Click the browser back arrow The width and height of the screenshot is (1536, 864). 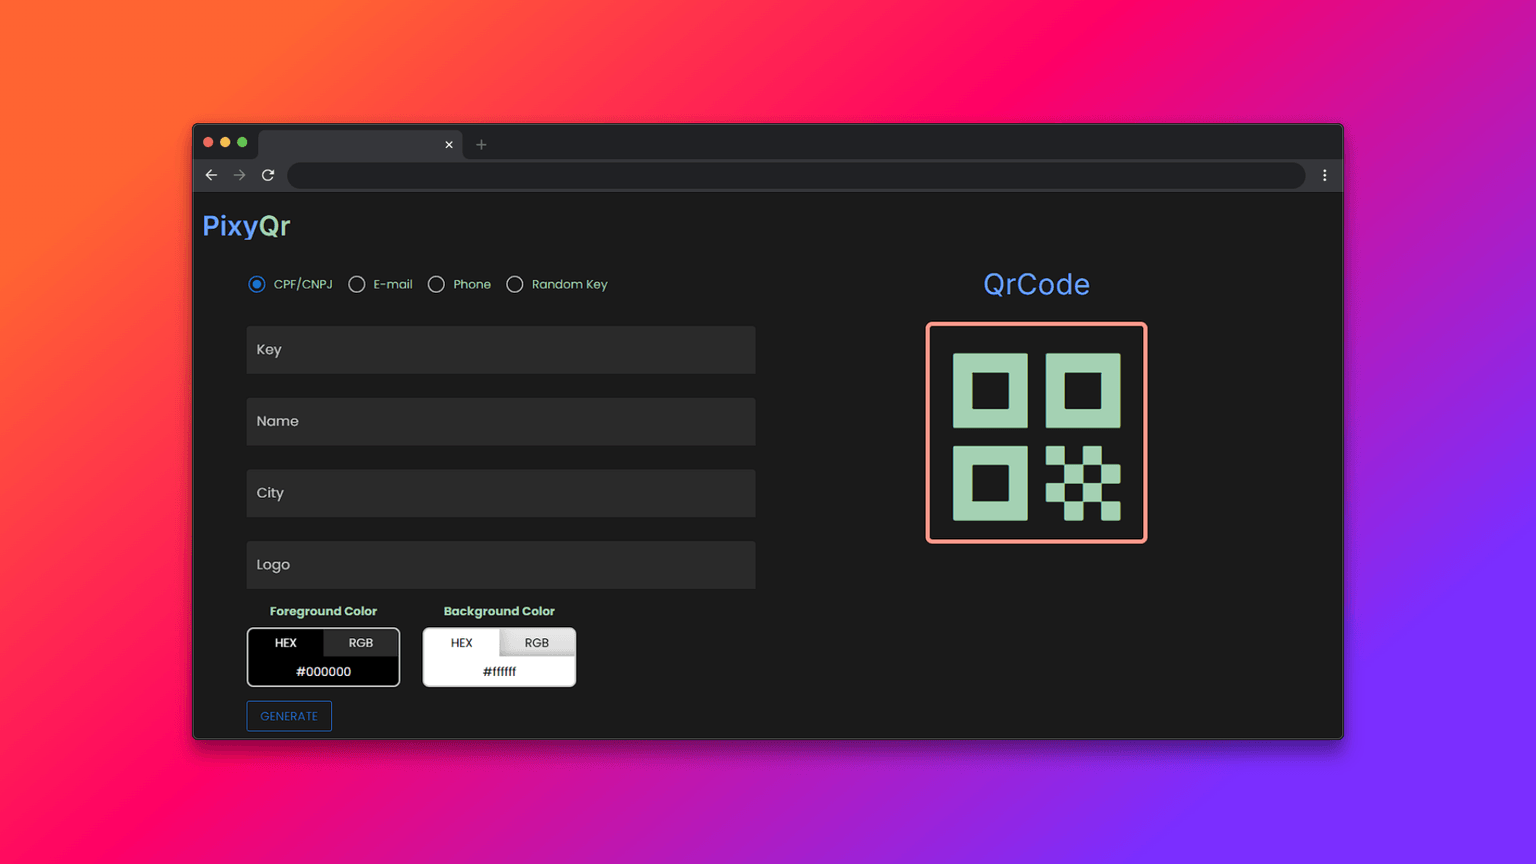[211, 175]
